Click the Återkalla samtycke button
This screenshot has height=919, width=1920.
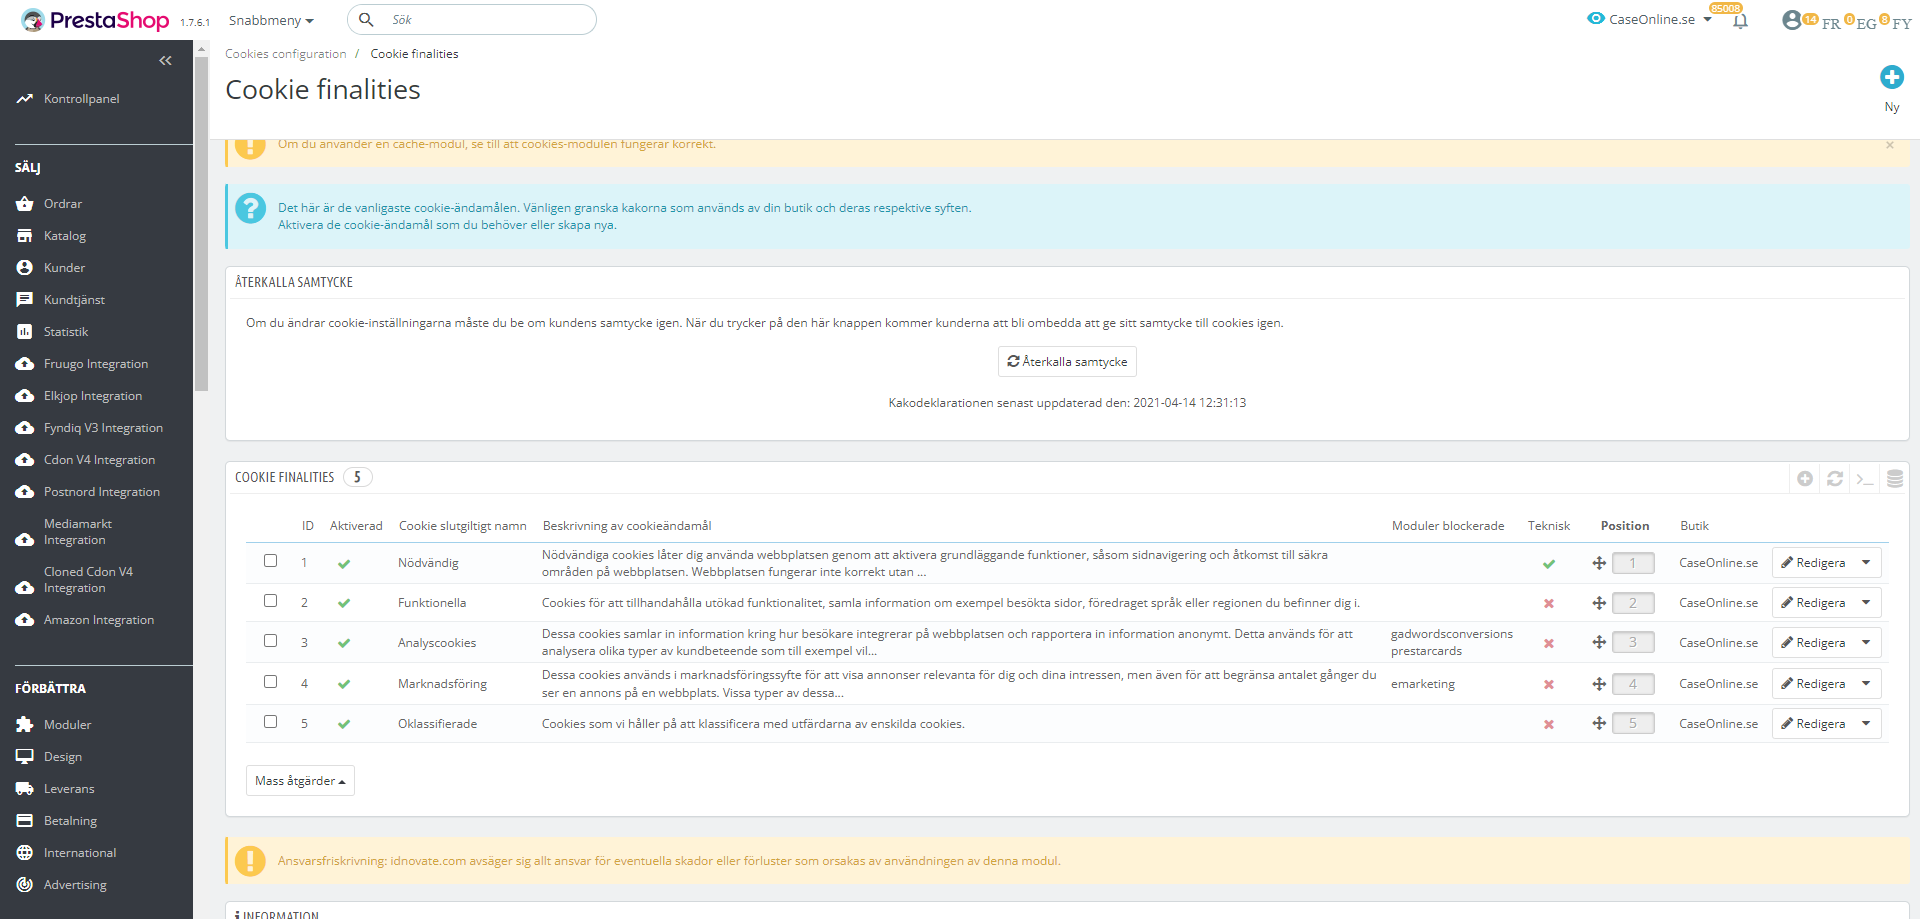[x=1067, y=362]
